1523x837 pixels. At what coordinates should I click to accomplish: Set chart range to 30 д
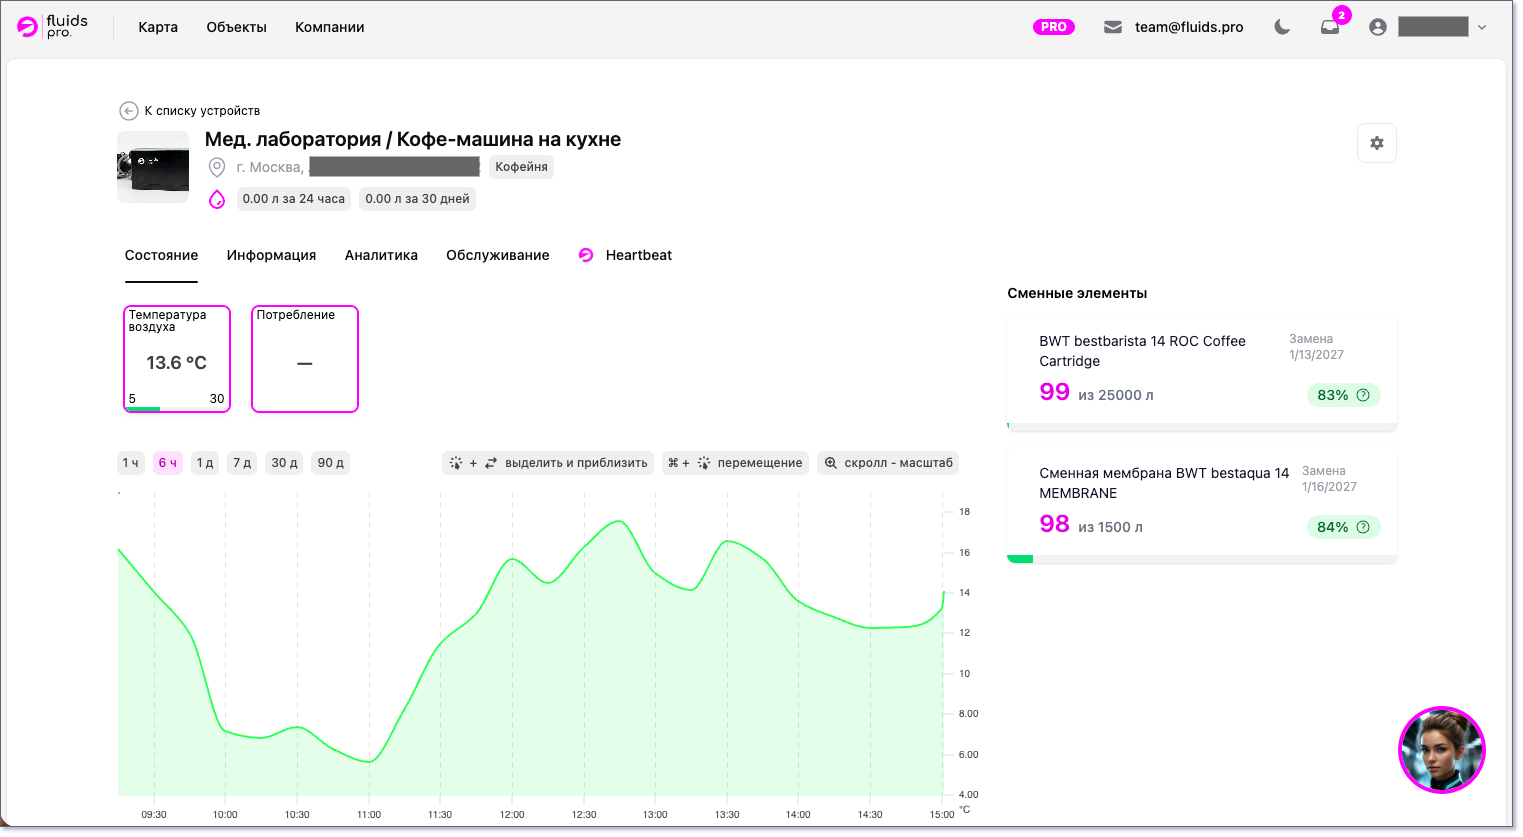(x=284, y=463)
